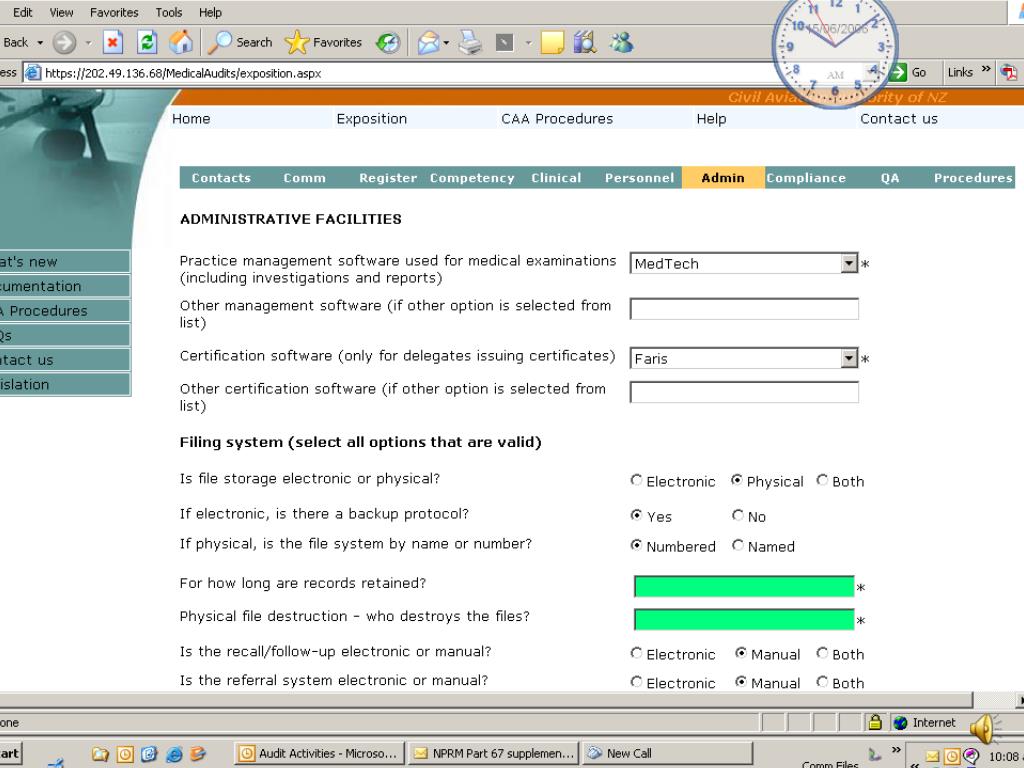Open the Outlook icon in Quick Launch

click(x=125, y=754)
